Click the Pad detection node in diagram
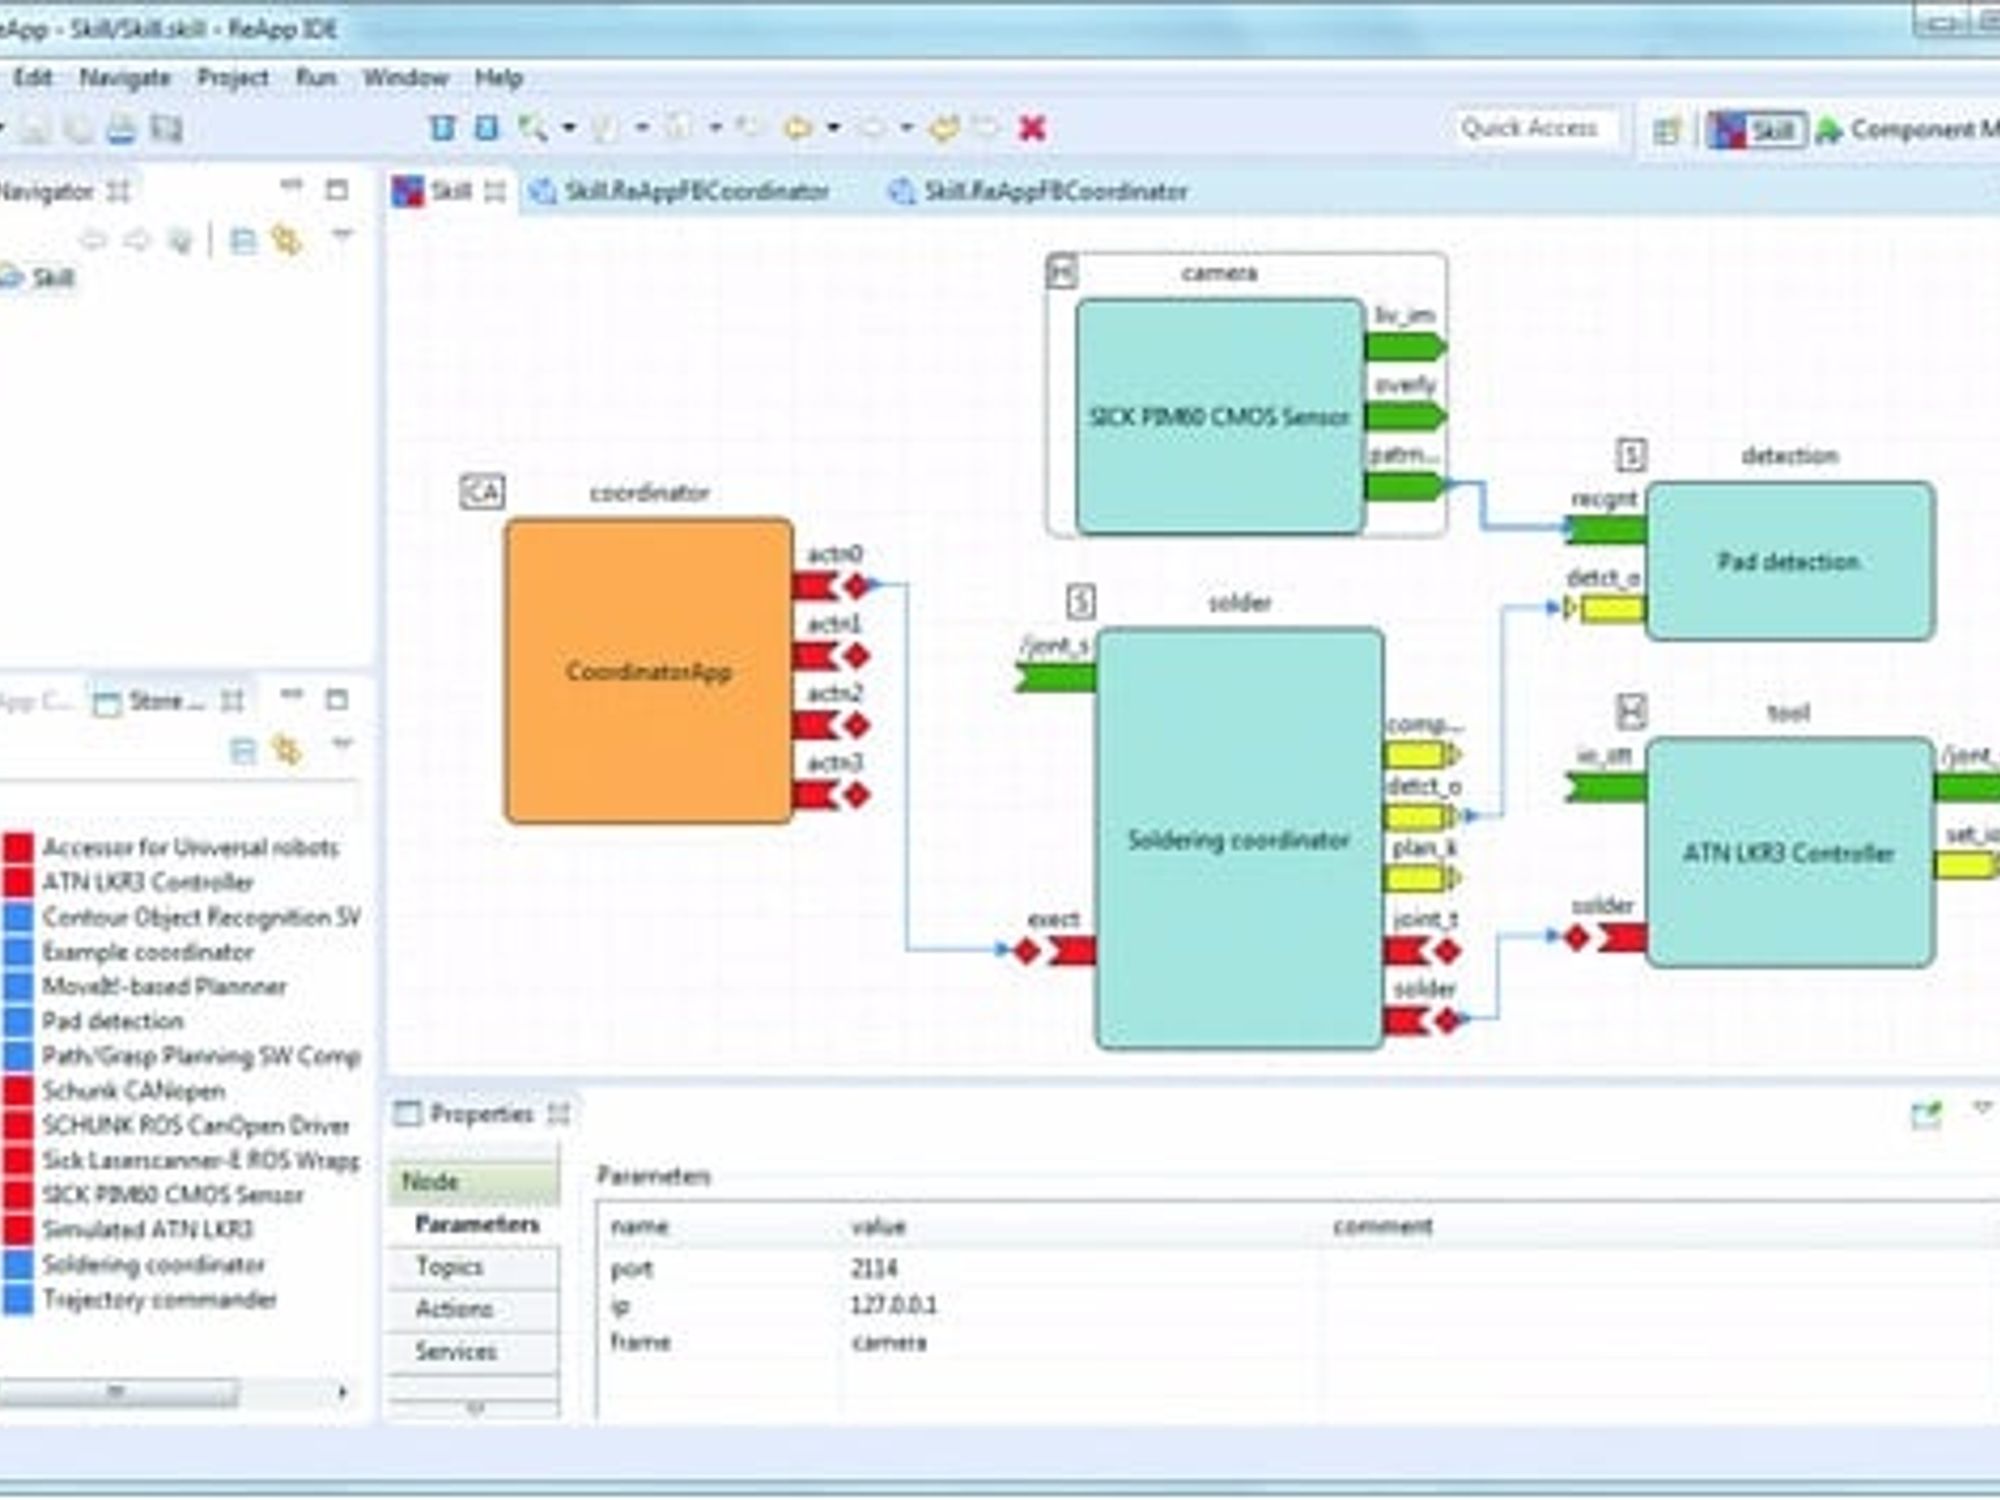 [x=1790, y=561]
